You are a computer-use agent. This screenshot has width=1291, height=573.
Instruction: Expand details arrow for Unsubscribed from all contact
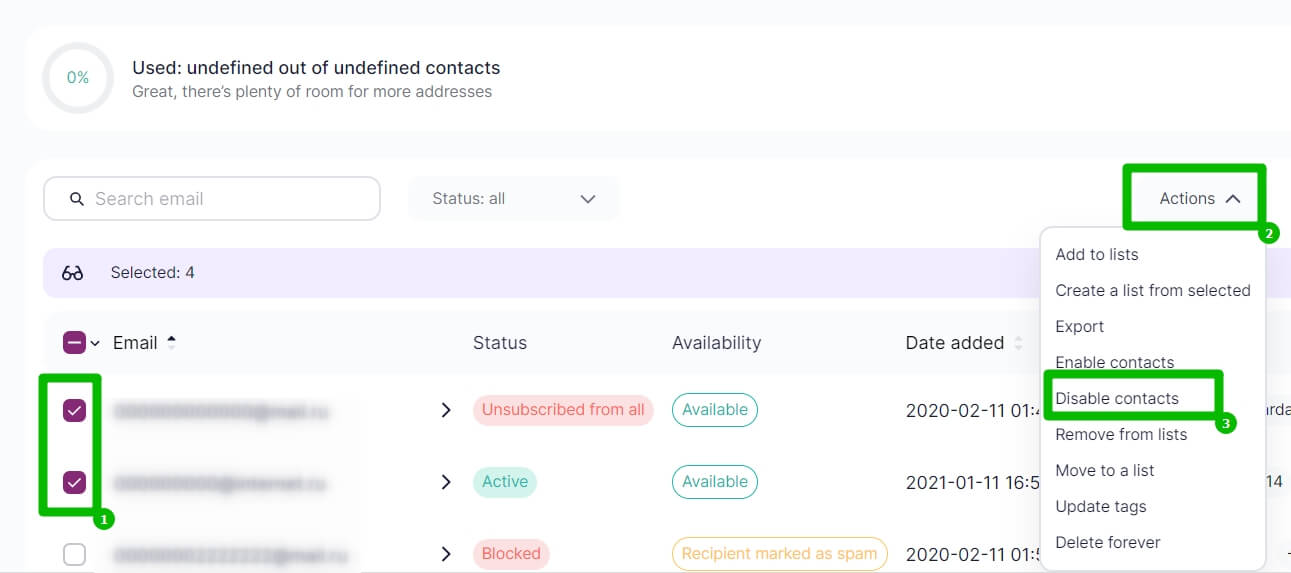(446, 410)
